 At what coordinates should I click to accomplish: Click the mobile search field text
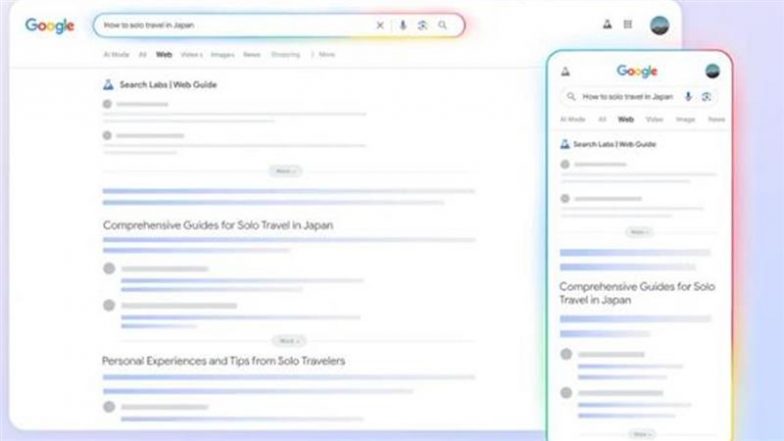(x=628, y=96)
